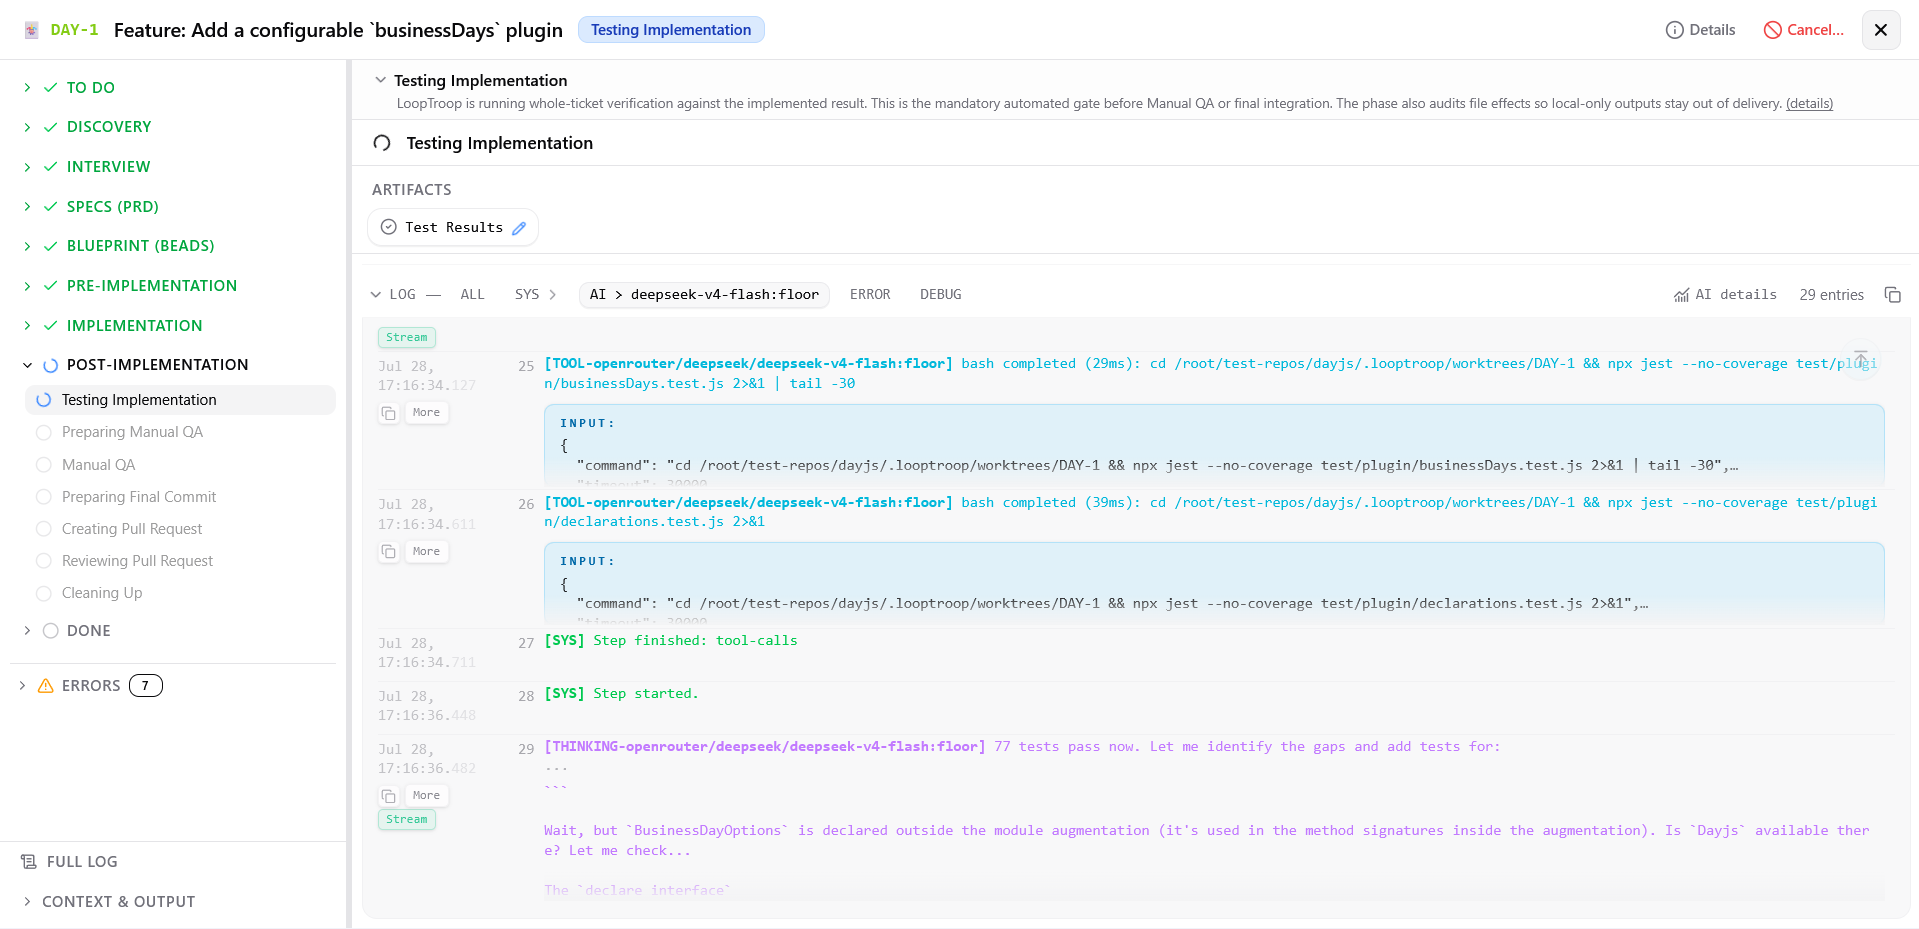Collapse the LOG section chevron
Viewport: 1919px width, 929px height.
click(x=376, y=295)
